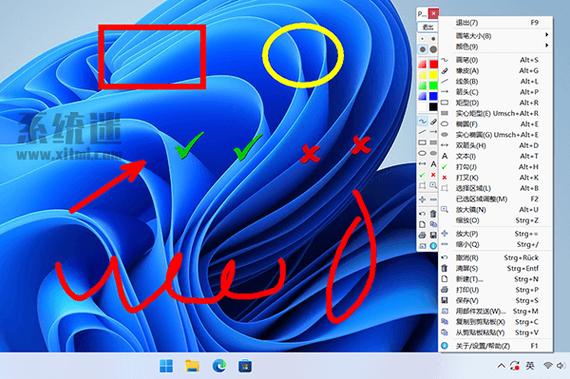Pick the solid red color swatch
Viewport: 570px width, 379px height.
point(434,64)
